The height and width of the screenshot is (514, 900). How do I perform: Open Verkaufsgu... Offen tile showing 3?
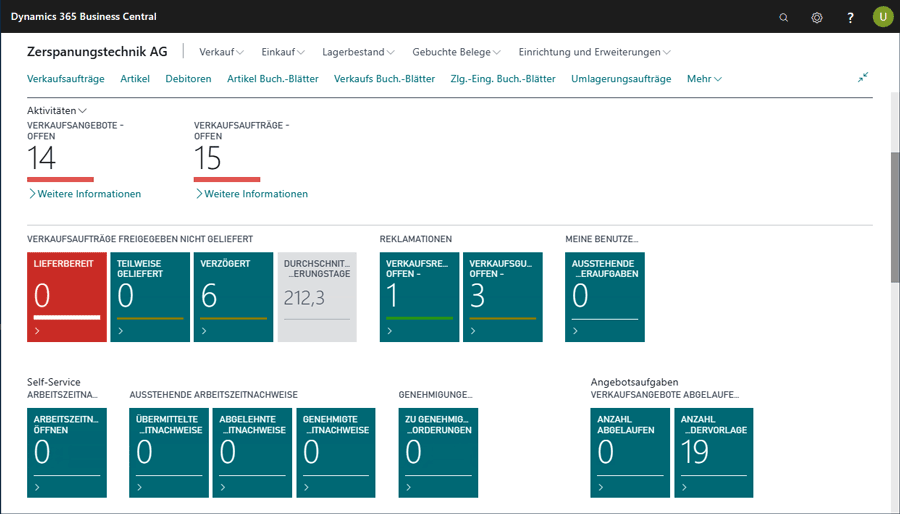(x=502, y=297)
